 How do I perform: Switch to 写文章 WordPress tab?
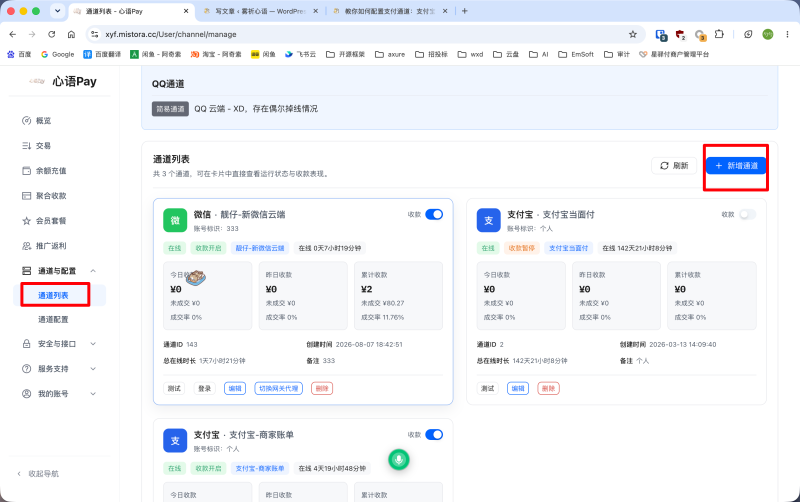[x=260, y=11]
